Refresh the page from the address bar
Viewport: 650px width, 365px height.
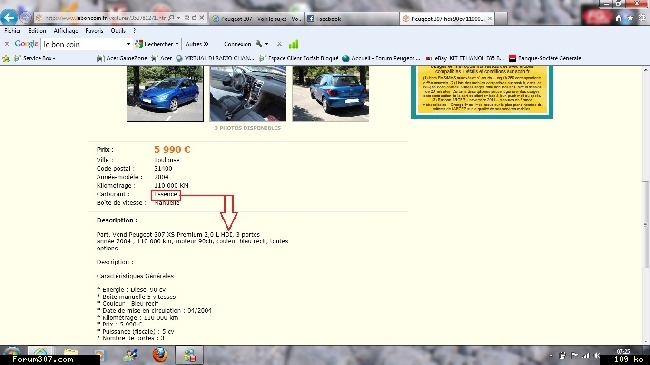194,18
